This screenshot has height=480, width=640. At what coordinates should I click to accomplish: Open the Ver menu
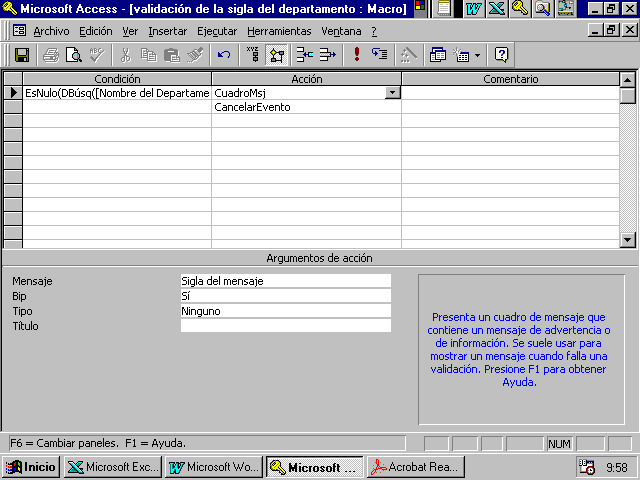130,31
